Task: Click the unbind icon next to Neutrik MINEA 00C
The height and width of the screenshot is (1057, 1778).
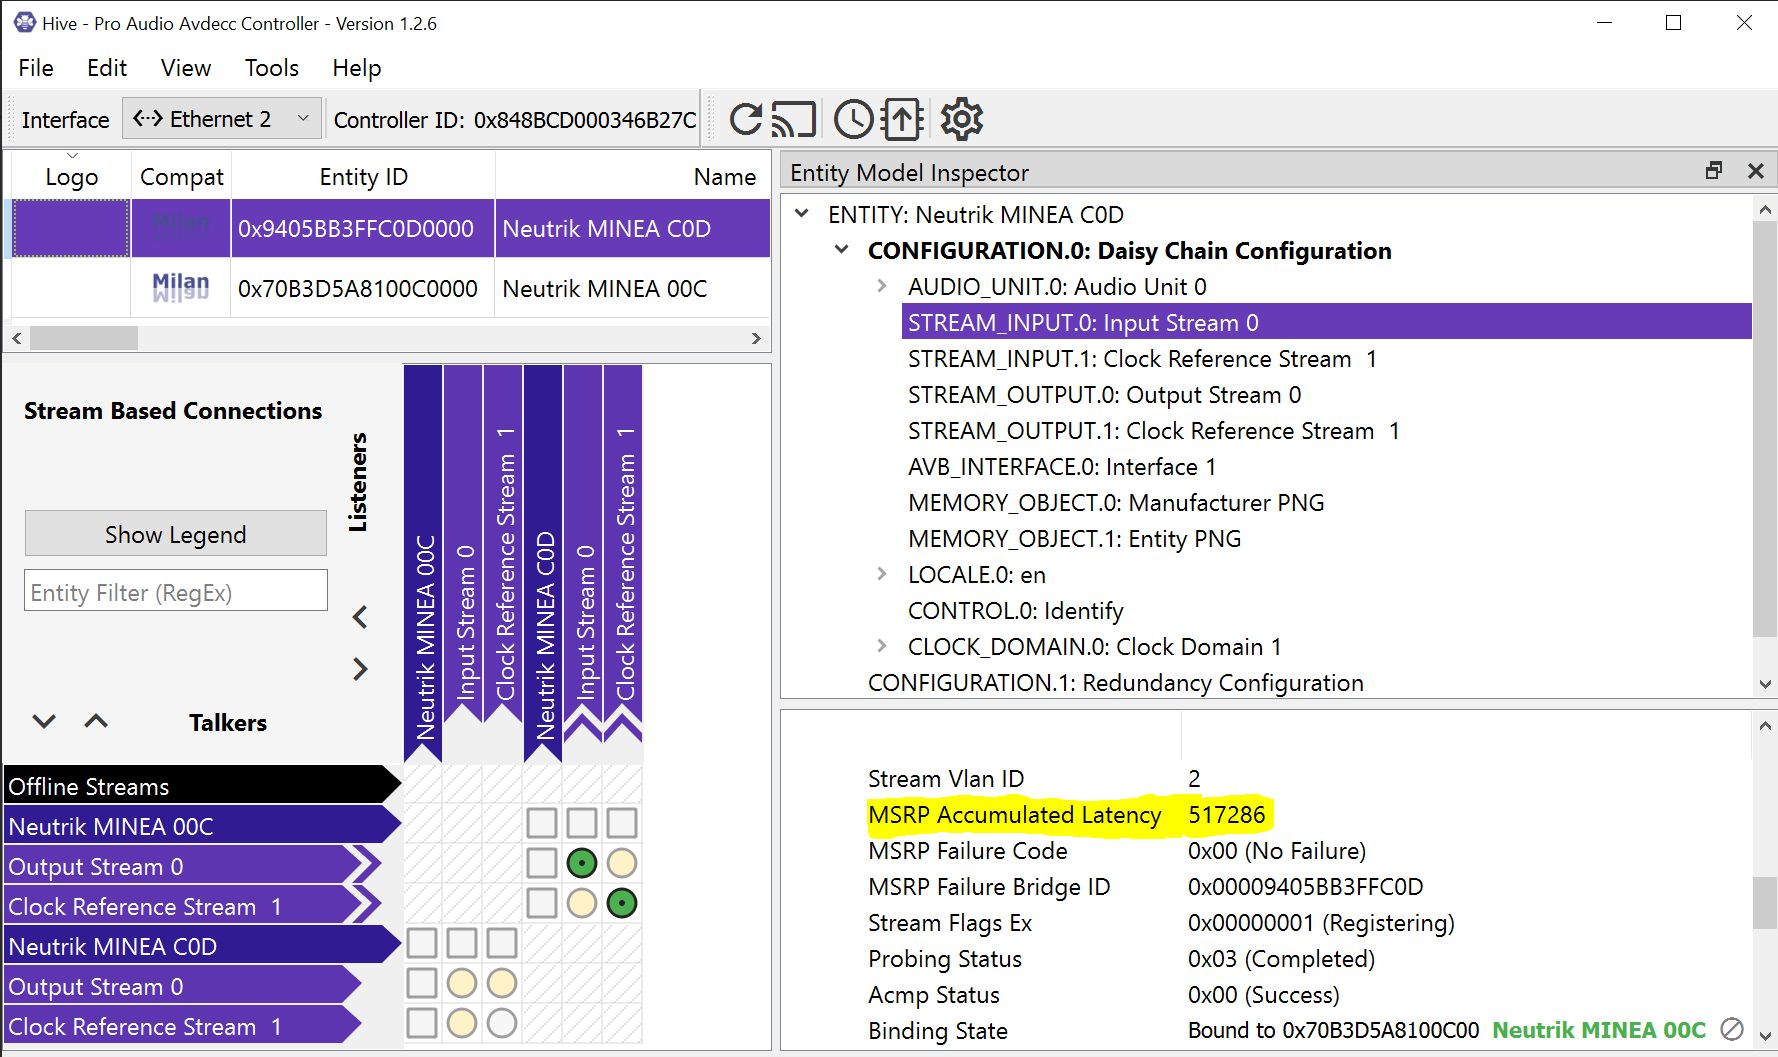Action: coord(1732,1029)
